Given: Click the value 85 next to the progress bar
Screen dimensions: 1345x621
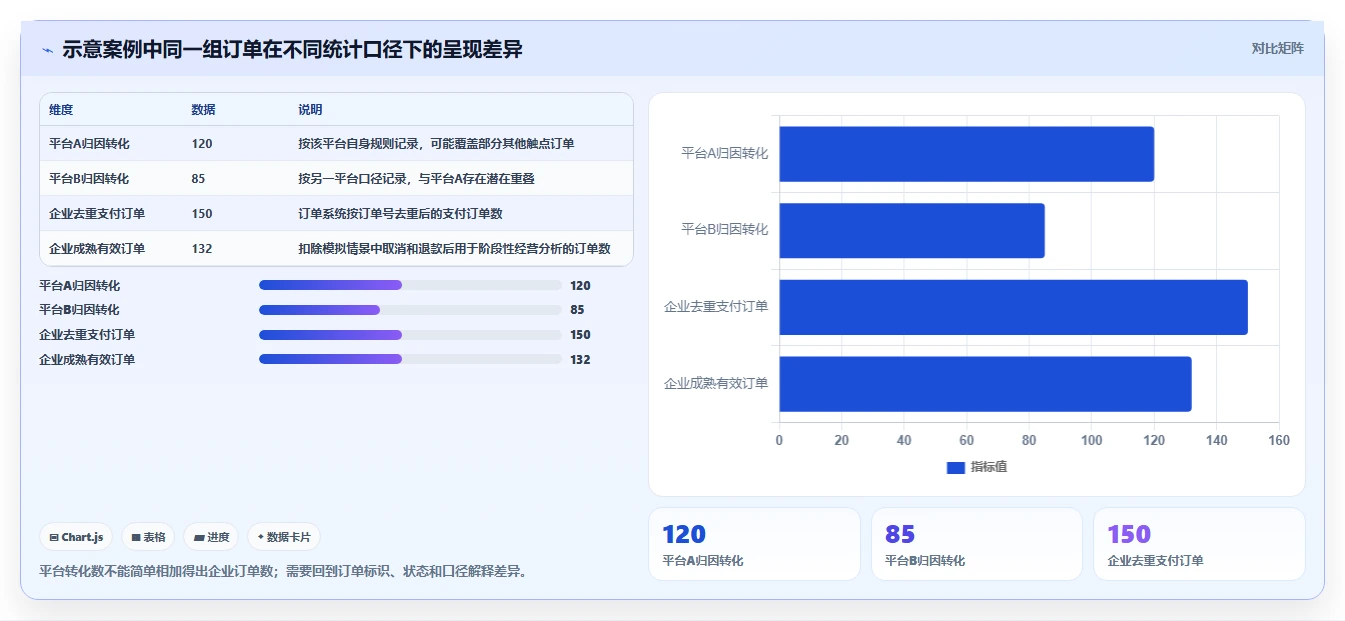Looking at the screenshot, I should coord(577,310).
